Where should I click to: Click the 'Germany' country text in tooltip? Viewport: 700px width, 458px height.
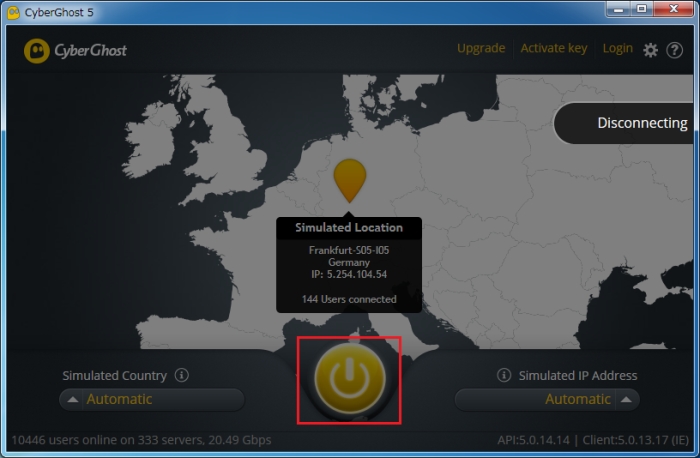(349, 262)
